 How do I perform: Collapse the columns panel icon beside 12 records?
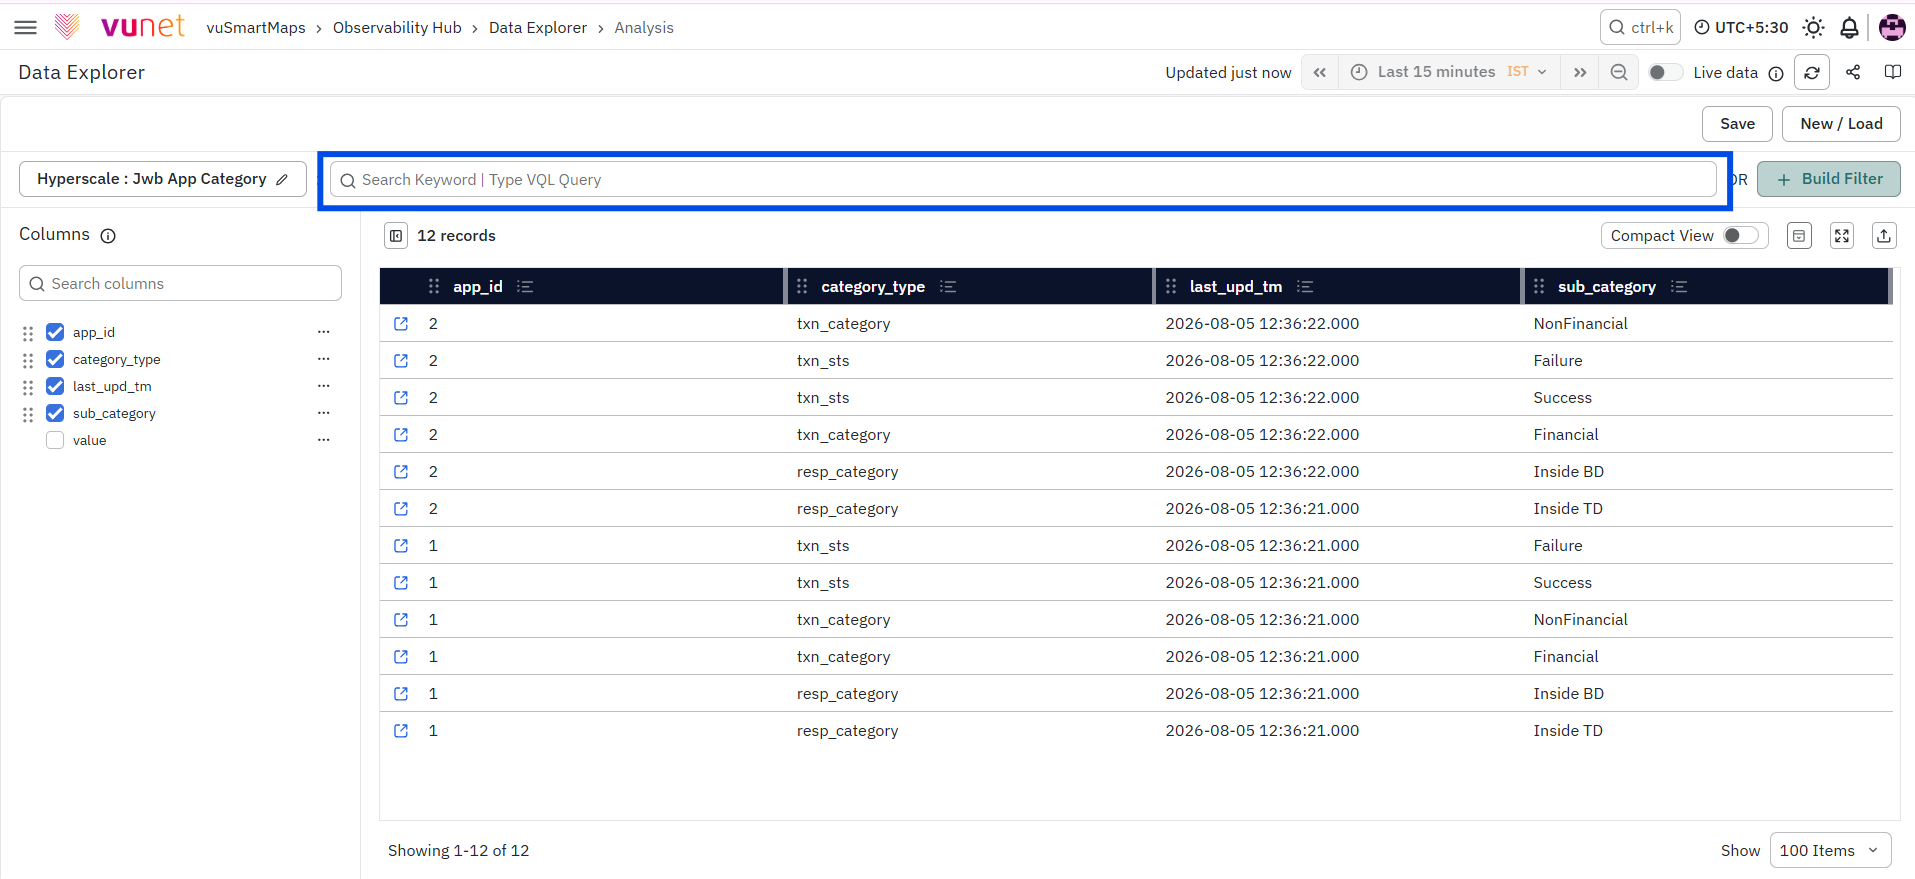point(396,236)
